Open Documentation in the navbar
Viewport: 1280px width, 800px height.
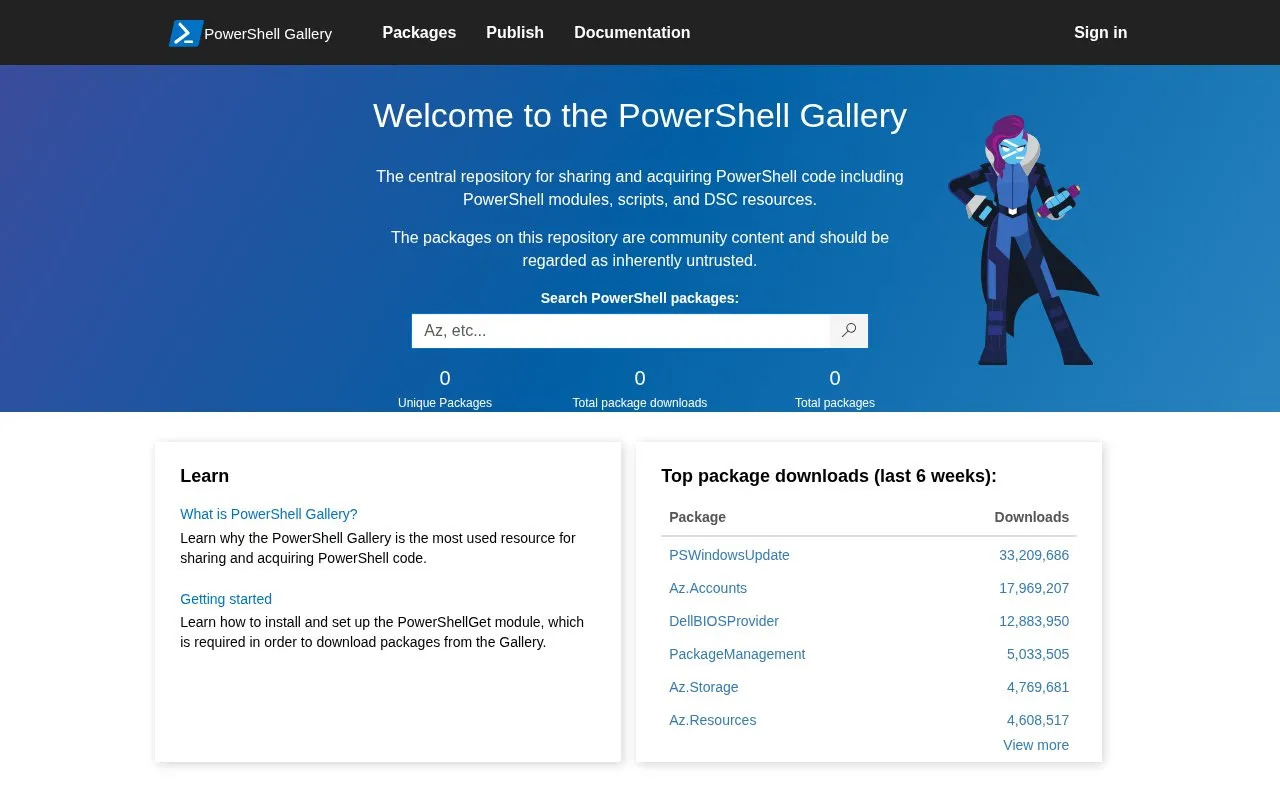[x=632, y=32]
